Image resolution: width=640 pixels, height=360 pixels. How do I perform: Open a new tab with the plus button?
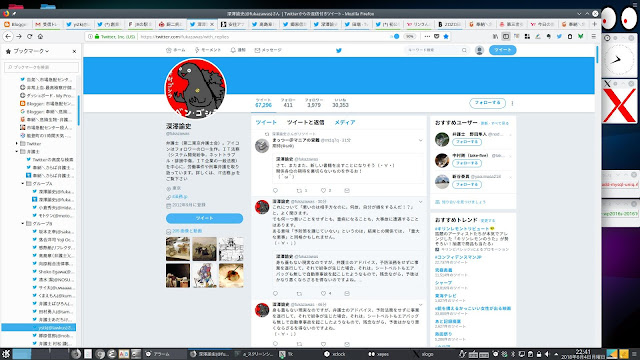pyautogui.click(x=594, y=24)
